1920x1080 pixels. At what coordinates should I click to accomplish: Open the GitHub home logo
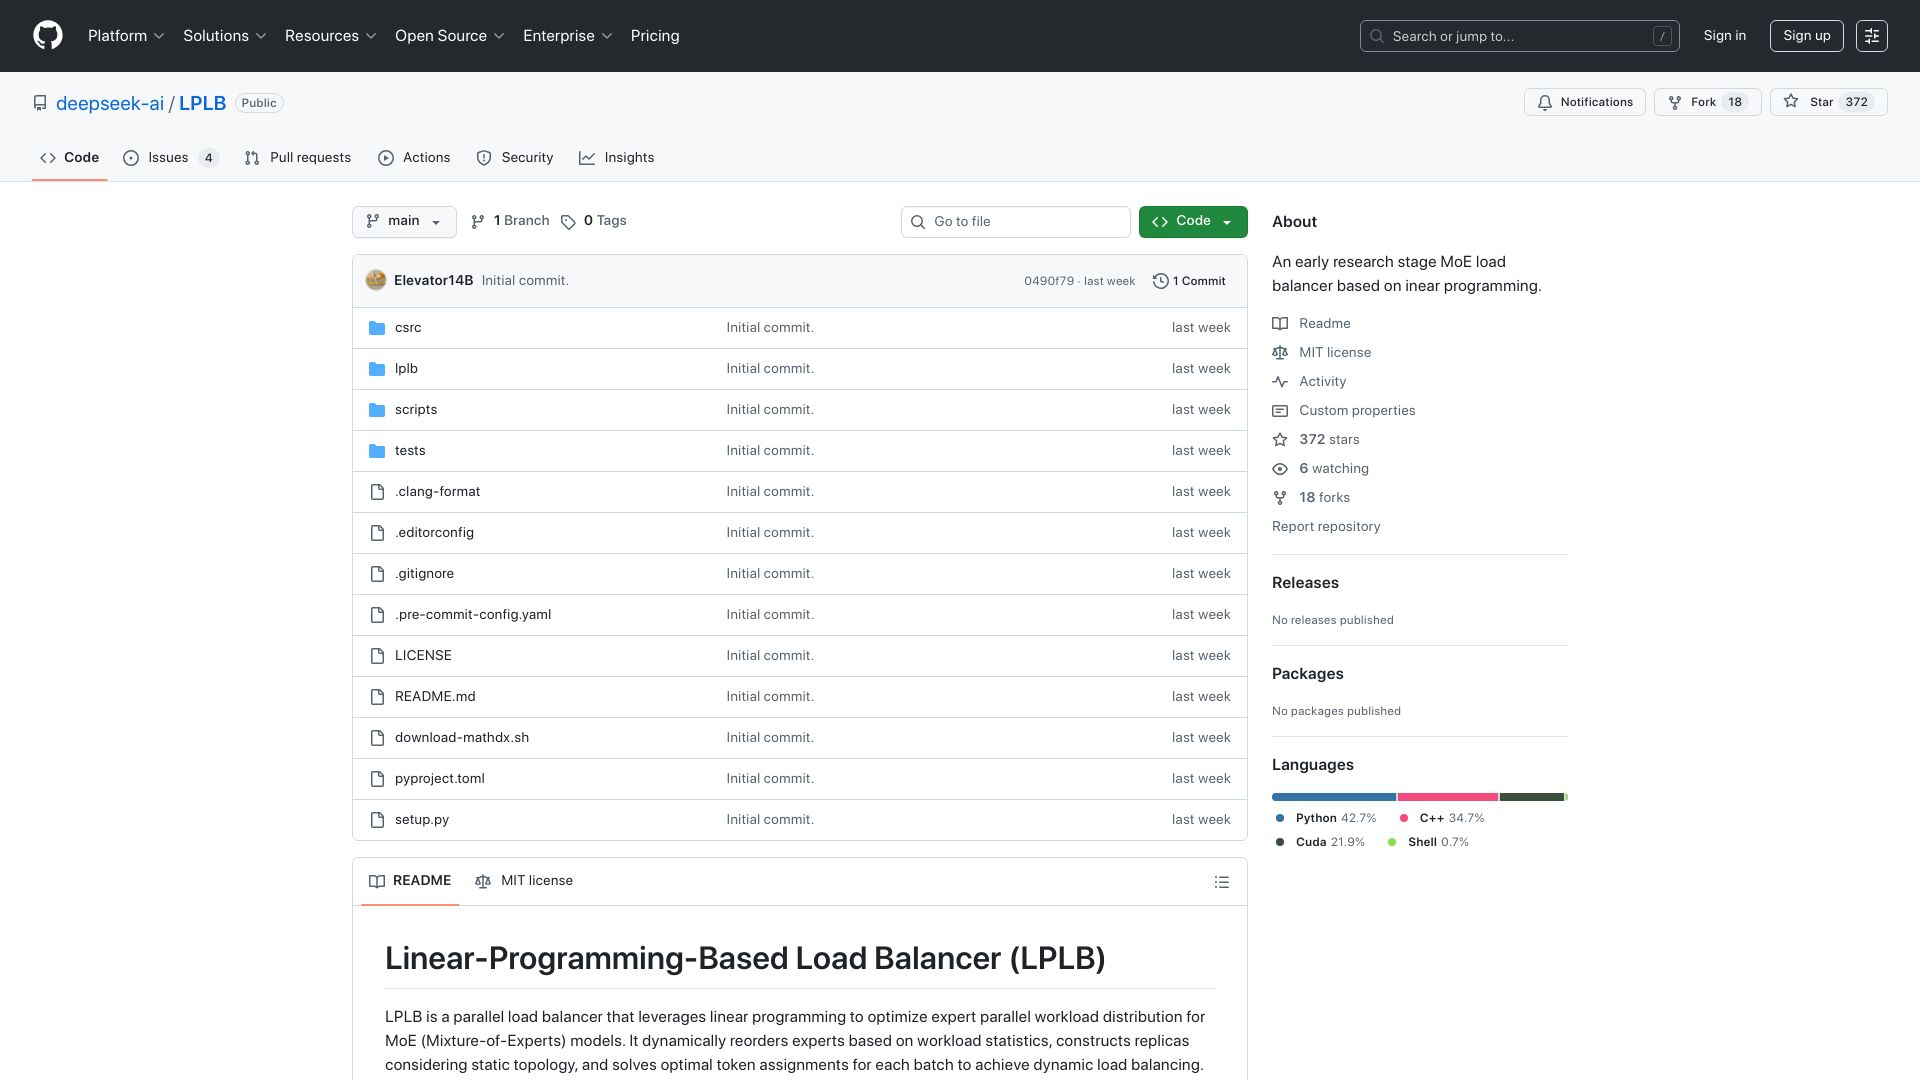coord(48,36)
